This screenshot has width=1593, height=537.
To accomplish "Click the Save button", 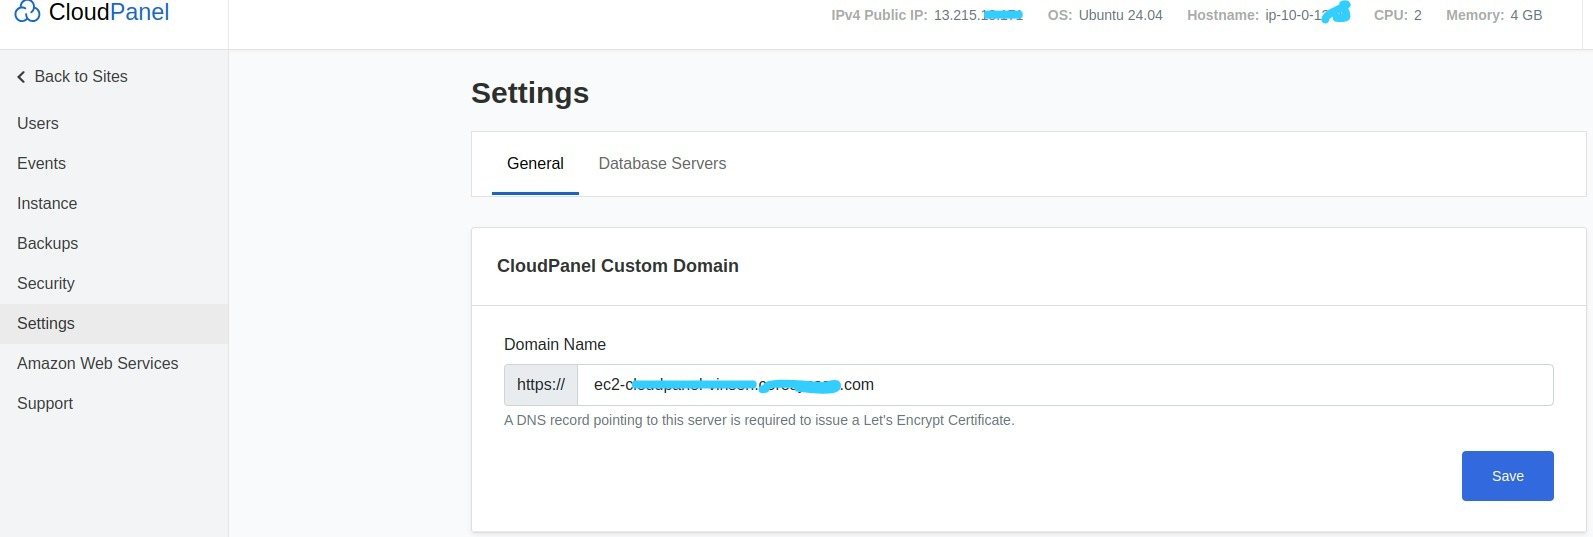I will 1507,476.
